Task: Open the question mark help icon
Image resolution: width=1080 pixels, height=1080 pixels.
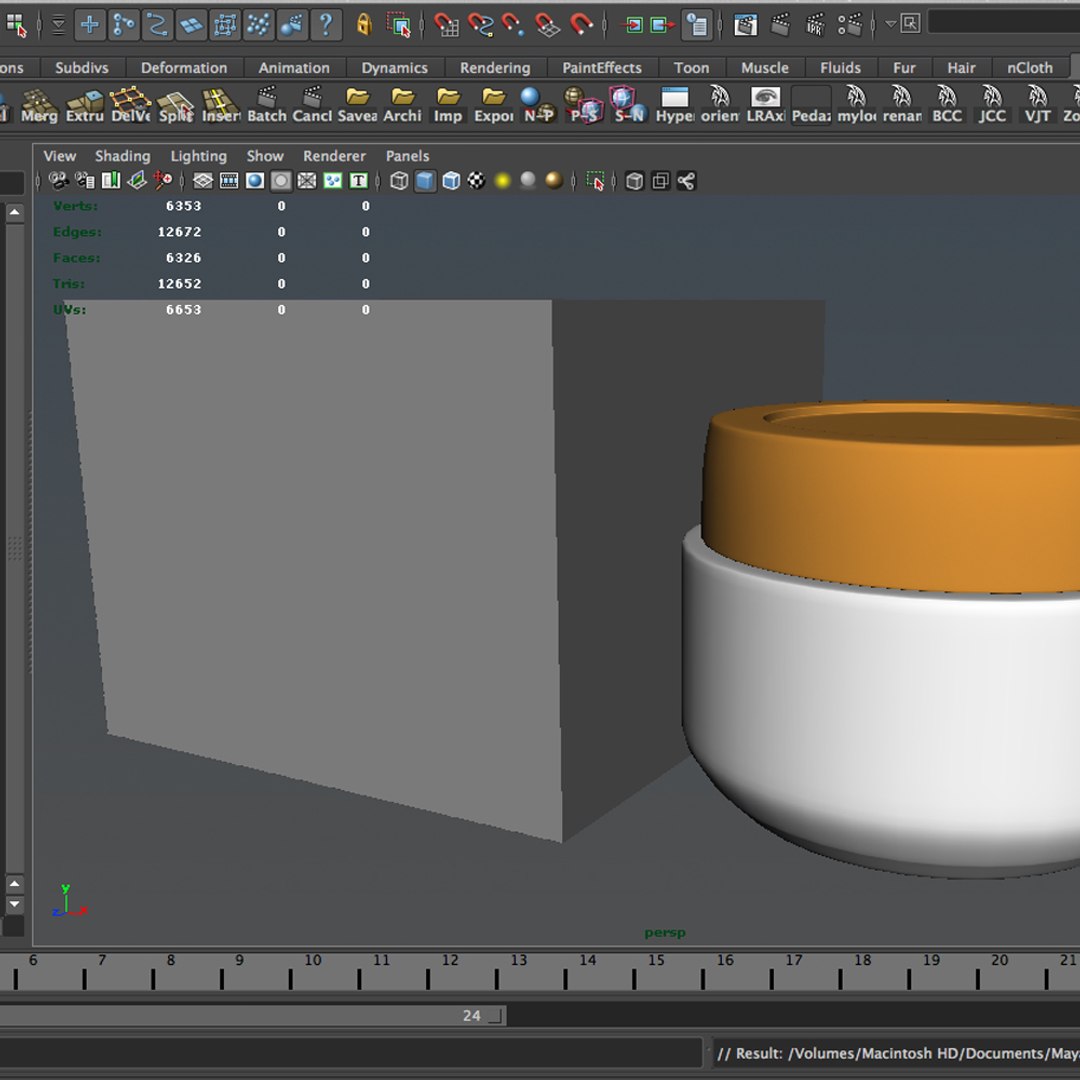Action: point(326,25)
